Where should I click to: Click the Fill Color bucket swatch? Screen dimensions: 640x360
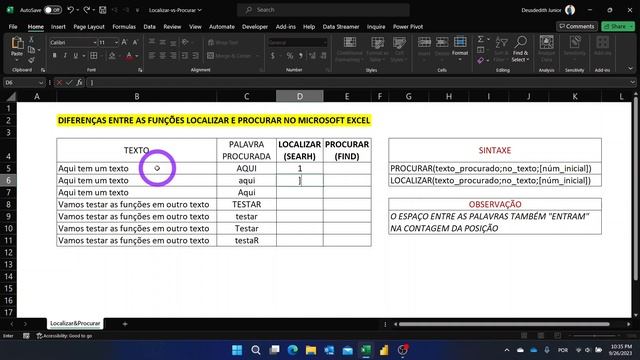(112, 56)
